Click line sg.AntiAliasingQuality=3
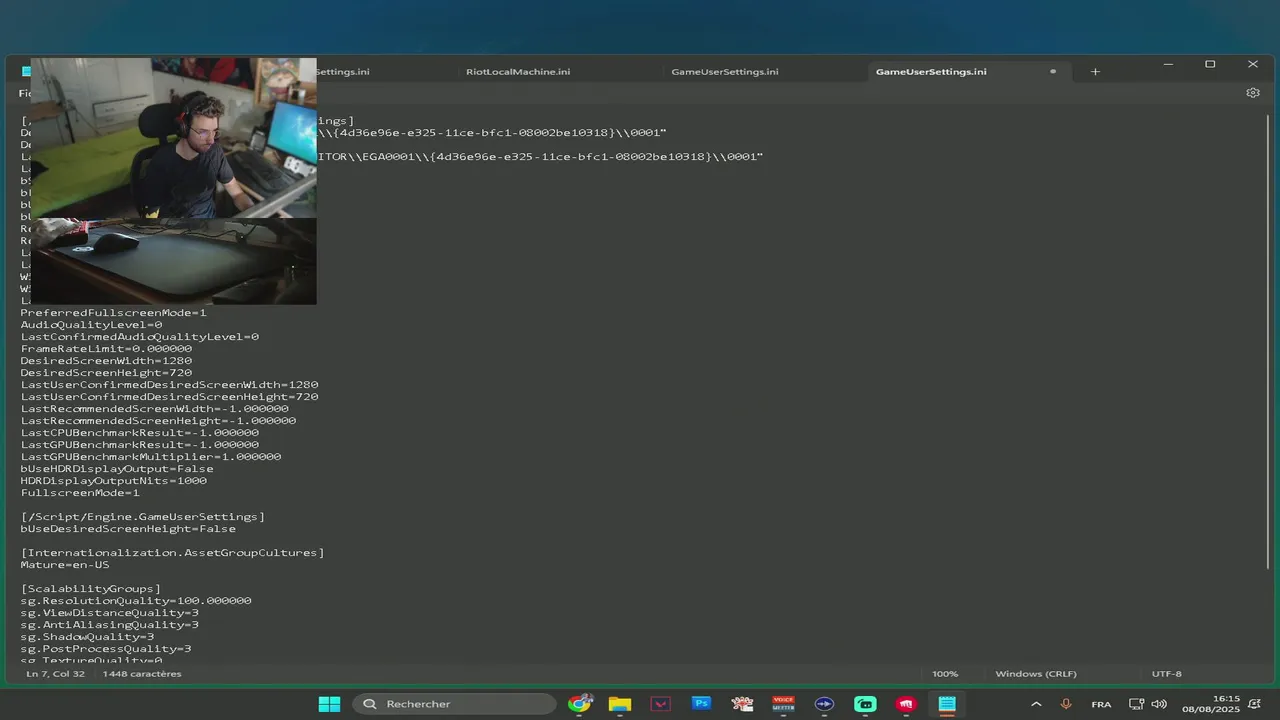Image resolution: width=1280 pixels, height=720 pixels. pos(110,625)
